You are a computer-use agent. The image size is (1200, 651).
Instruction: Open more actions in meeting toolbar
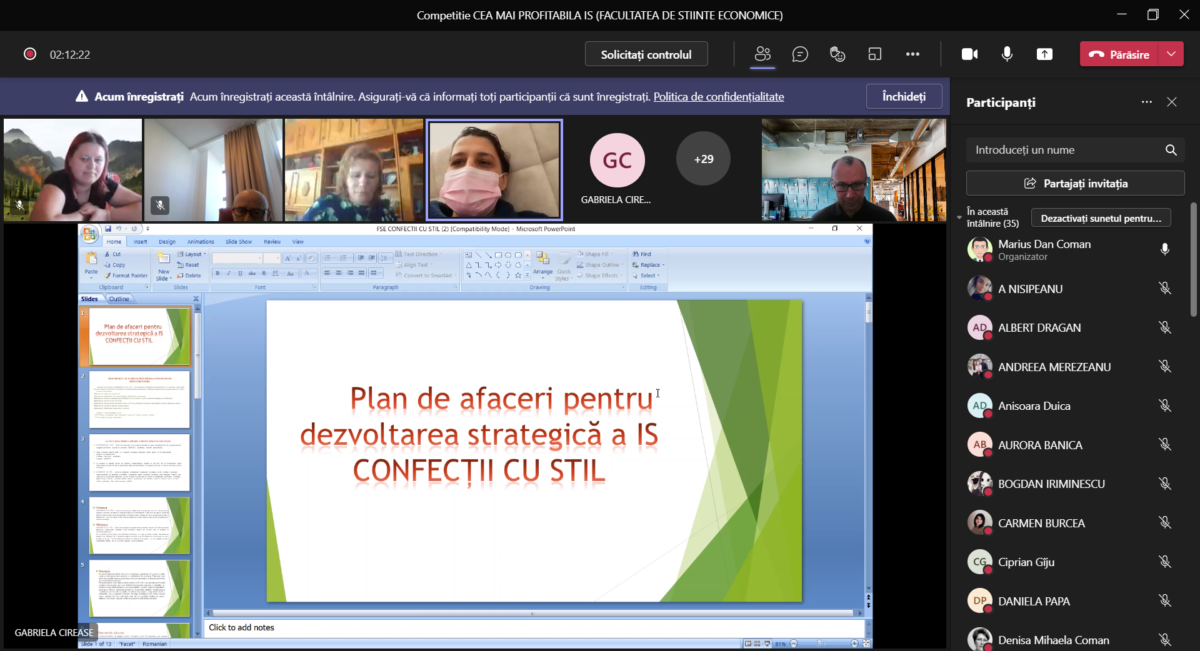(x=912, y=54)
